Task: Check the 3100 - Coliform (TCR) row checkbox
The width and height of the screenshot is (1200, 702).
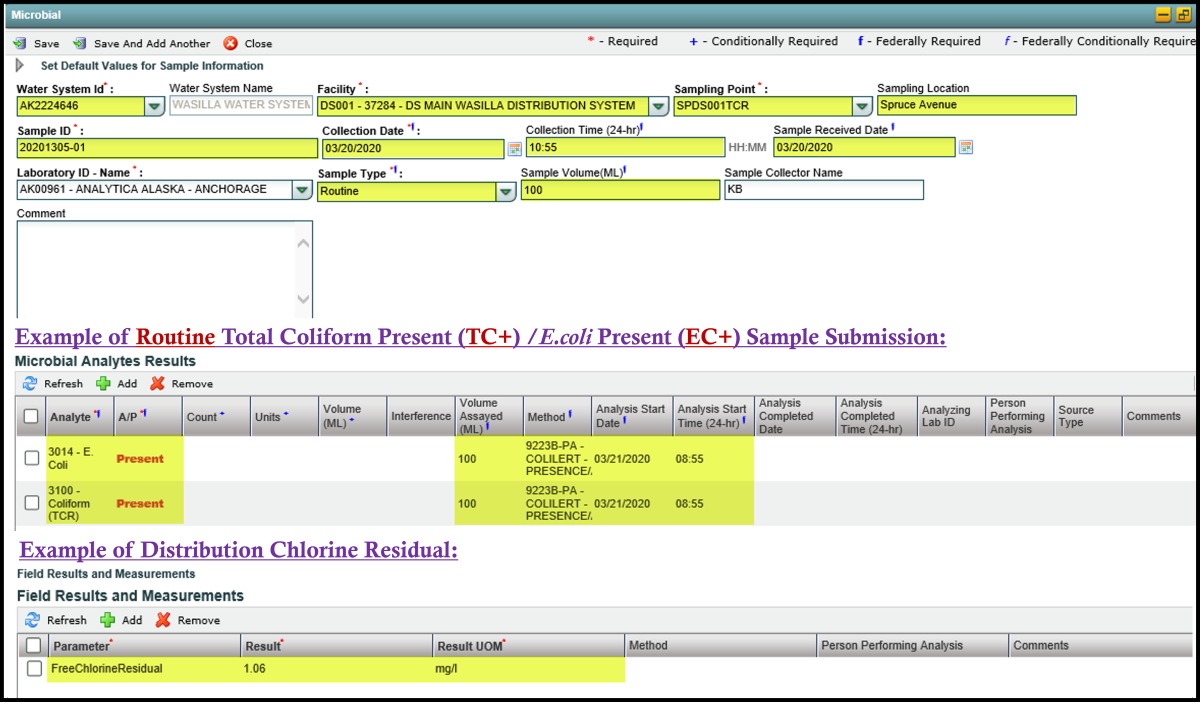Action: point(31,503)
